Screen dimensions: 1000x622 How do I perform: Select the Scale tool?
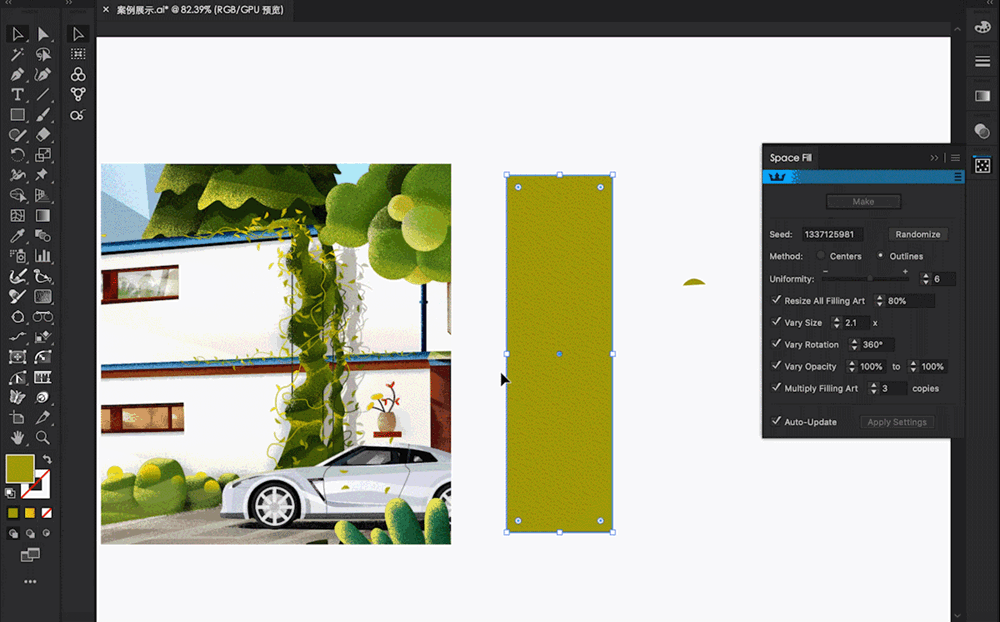(x=43, y=155)
